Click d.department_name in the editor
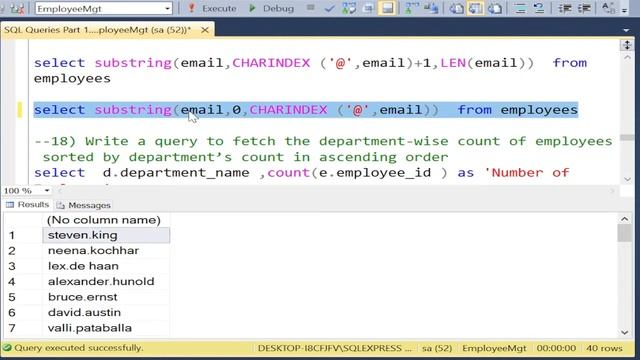 point(176,173)
